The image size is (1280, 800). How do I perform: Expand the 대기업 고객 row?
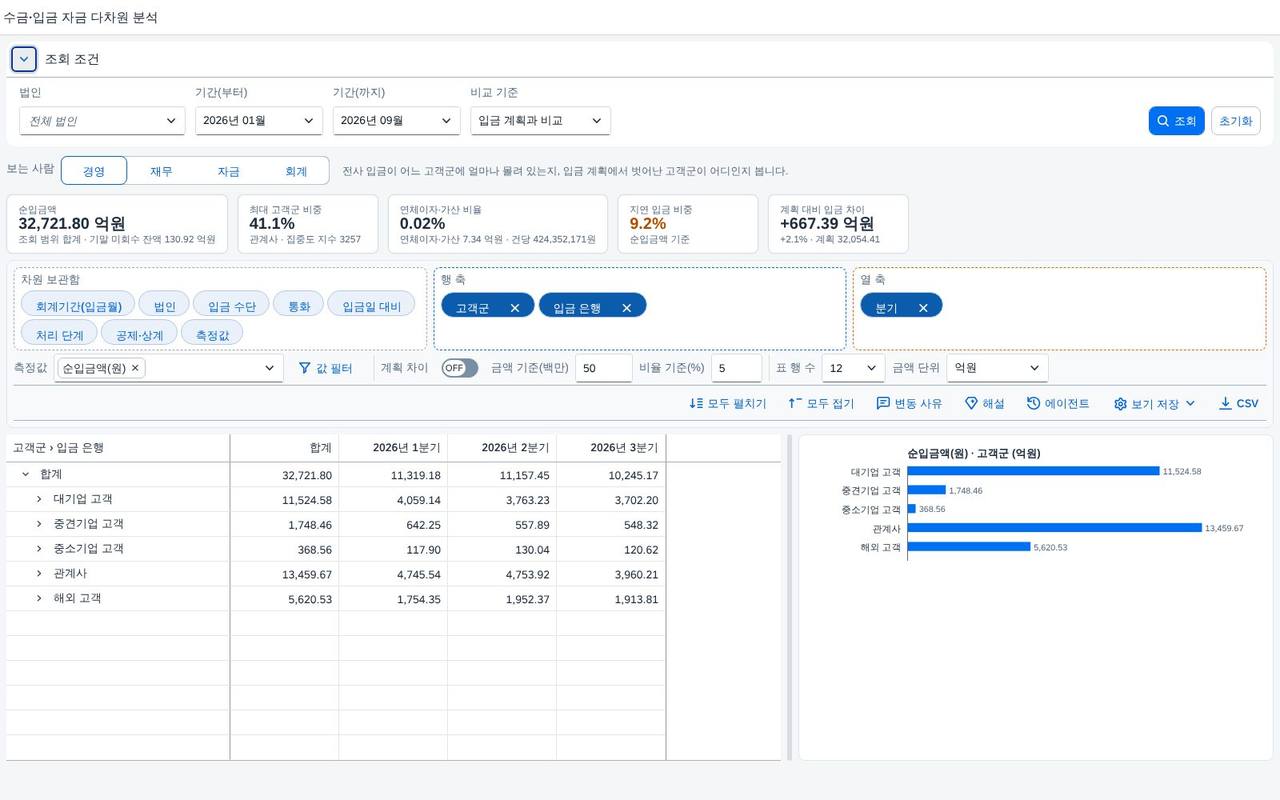coord(39,499)
